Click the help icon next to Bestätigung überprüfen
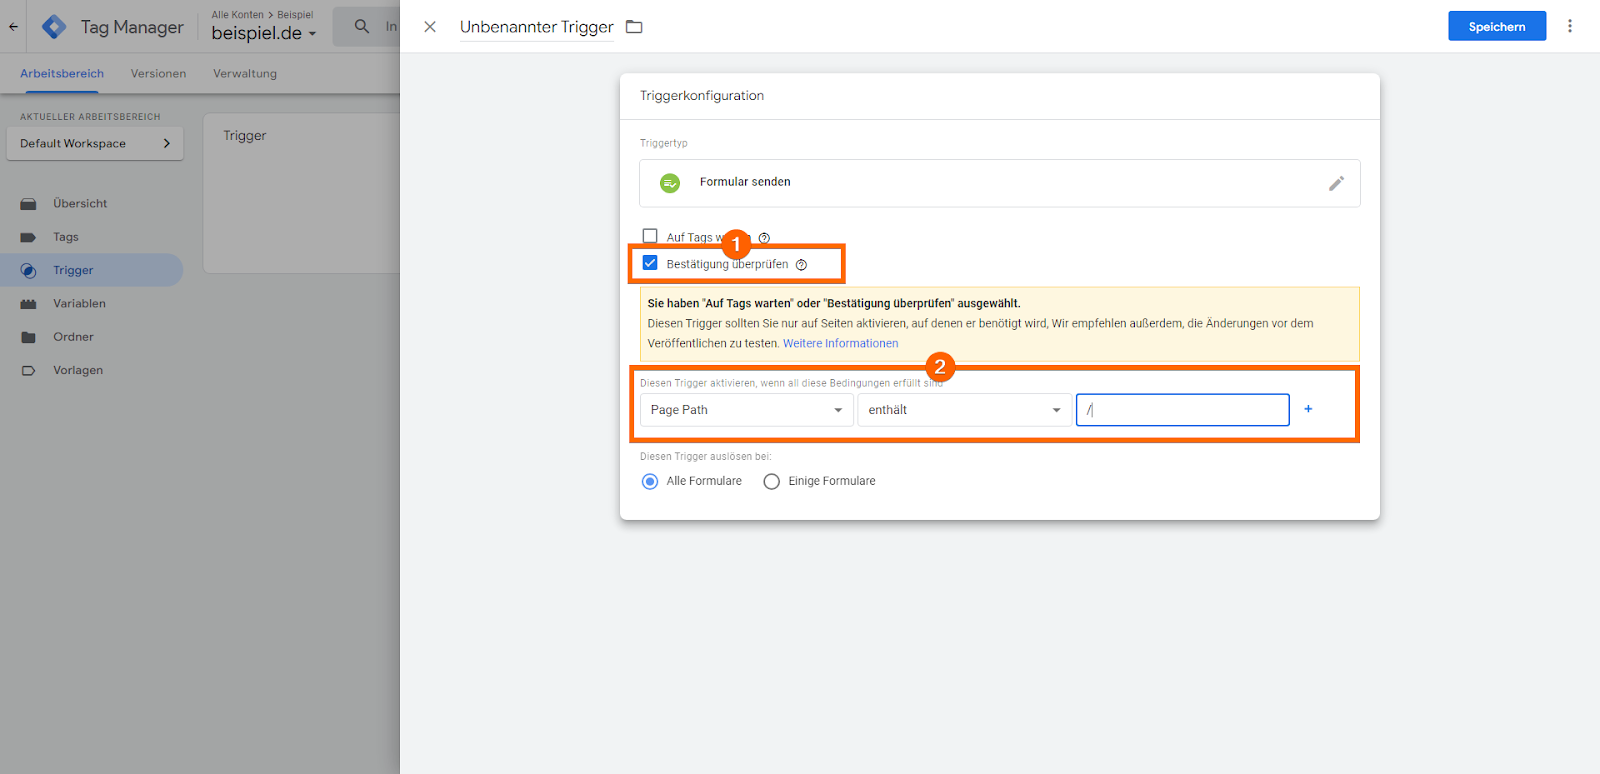 (801, 265)
